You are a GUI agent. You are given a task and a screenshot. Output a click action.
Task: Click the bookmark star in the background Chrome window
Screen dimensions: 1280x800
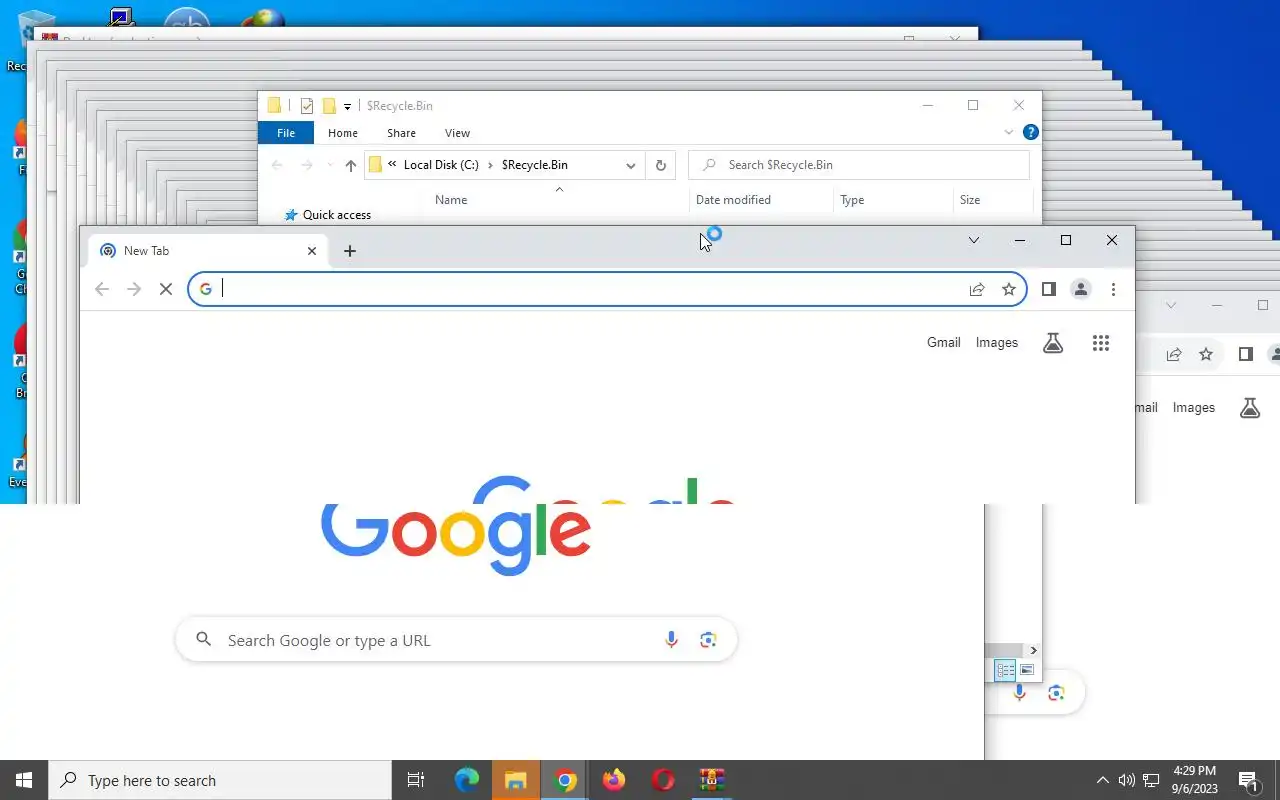(1206, 354)
